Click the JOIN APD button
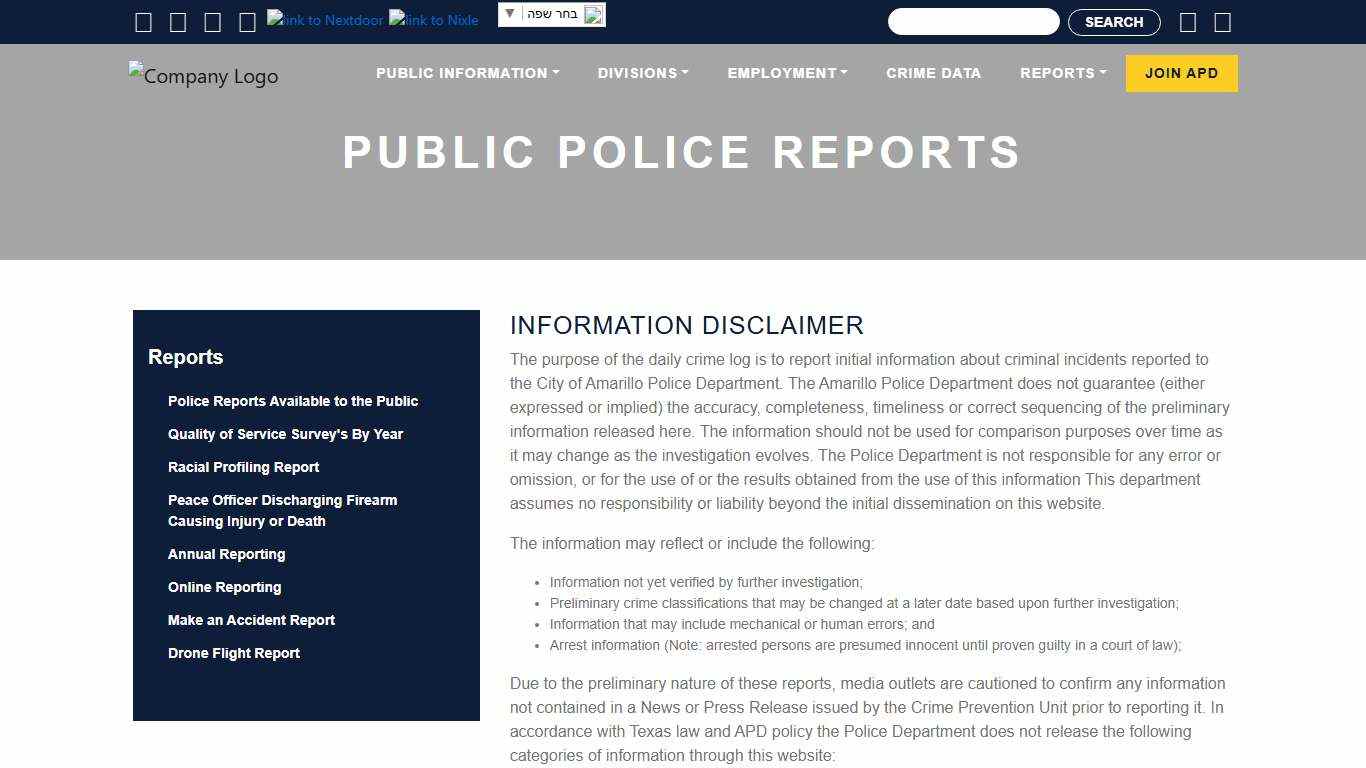This screenshot has width=1366, height=768. click(1181, 72)
